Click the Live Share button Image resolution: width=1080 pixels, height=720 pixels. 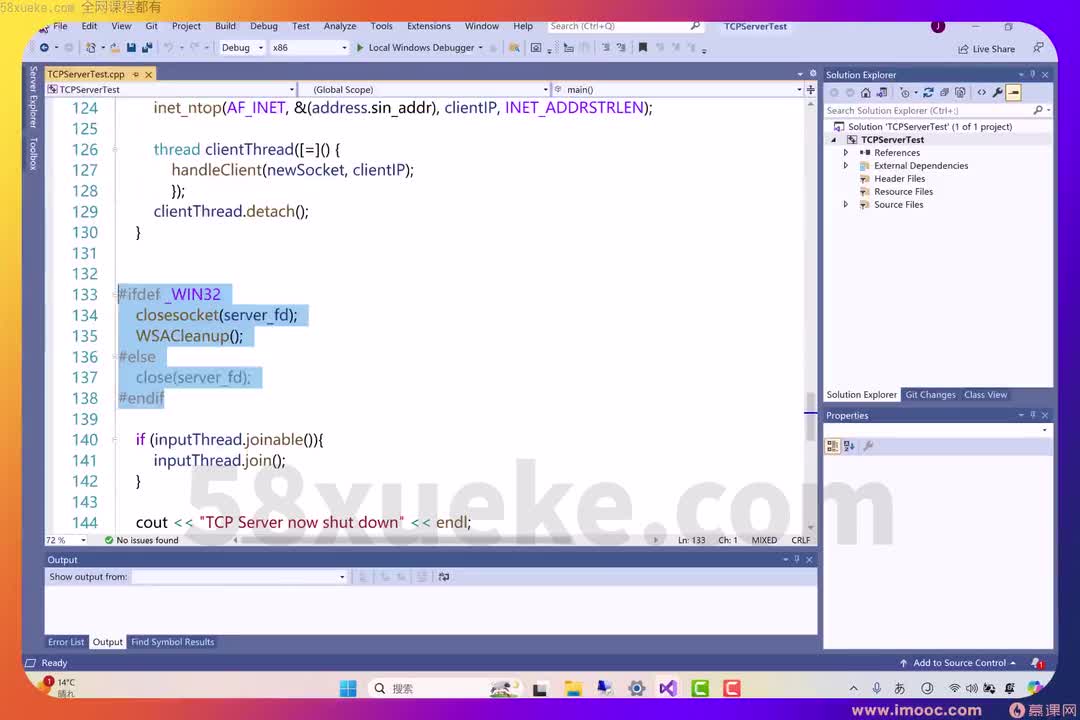[x=986, y=49]
